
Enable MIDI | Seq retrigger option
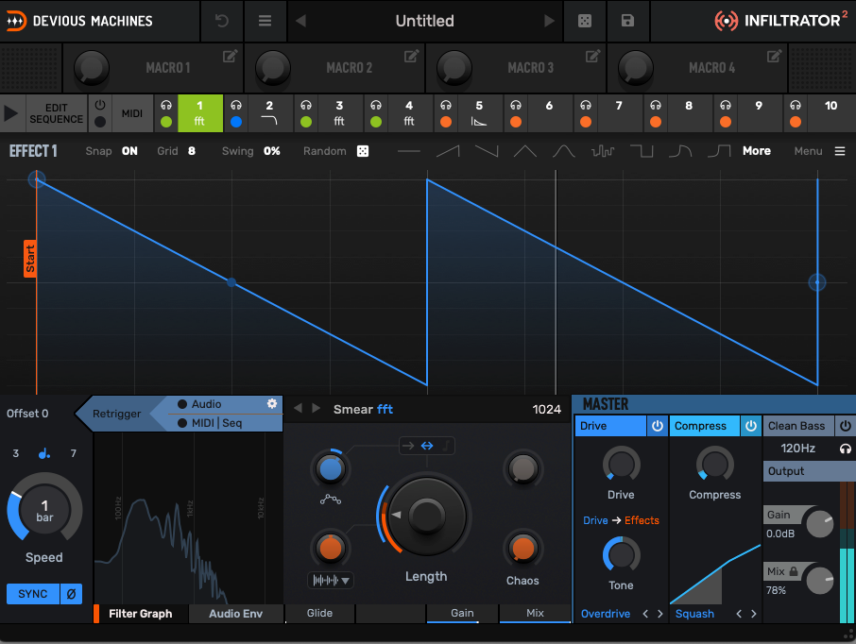point(210,423)
